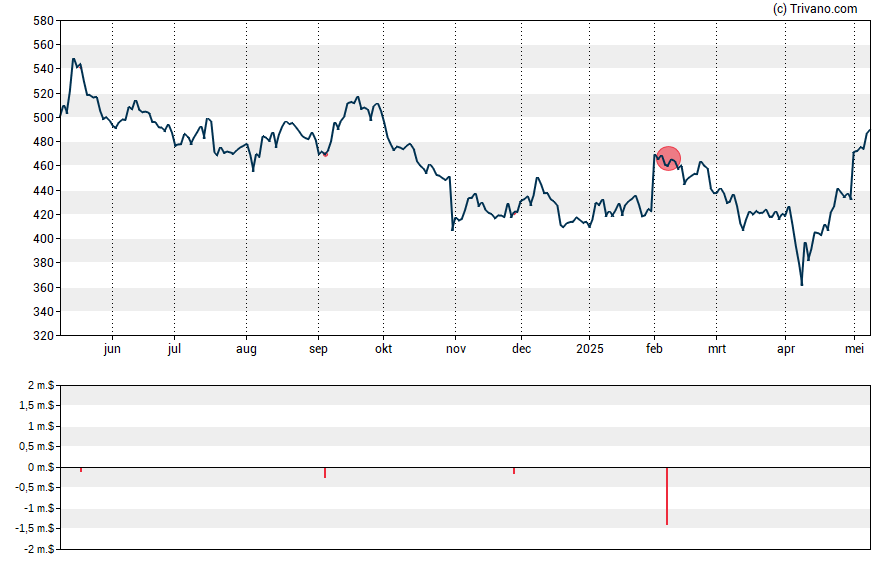Viewport: 888px width, 565px height.
Task: Click the 460 price axis label
Action: click(44, 166)
